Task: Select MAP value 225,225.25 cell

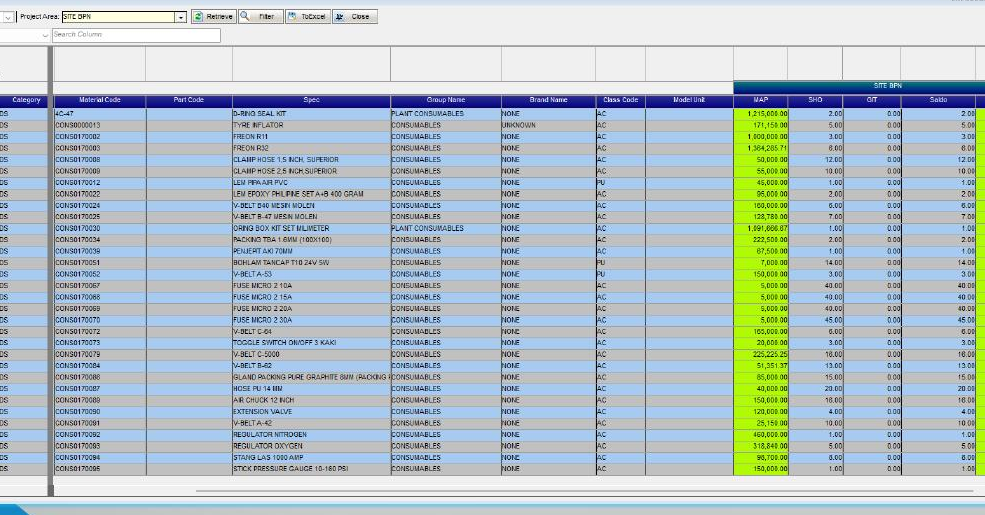Action: [761, 354]
